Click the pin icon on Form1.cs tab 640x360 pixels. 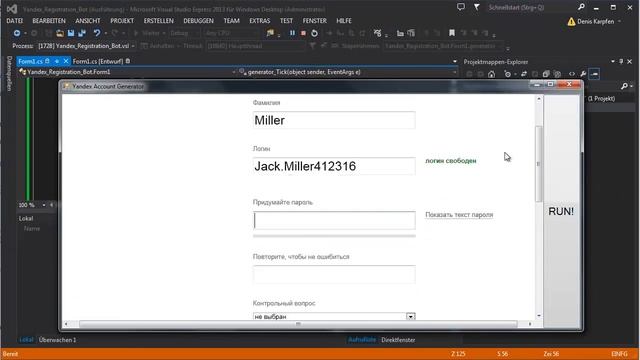57,61
